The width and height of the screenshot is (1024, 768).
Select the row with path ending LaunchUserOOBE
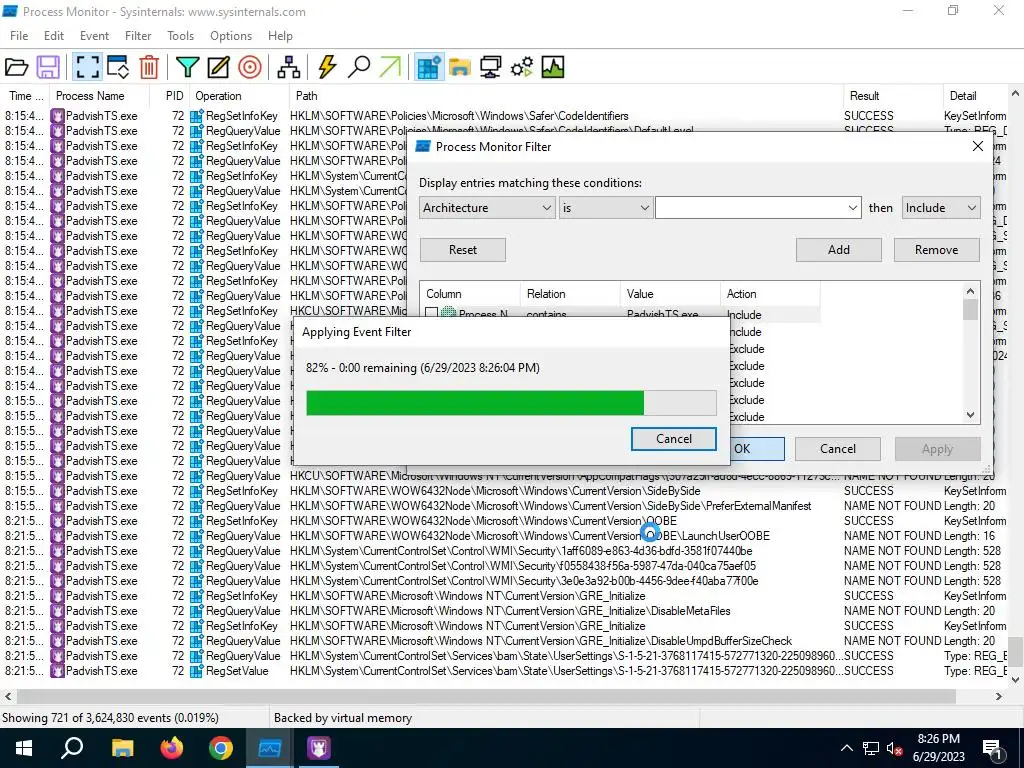click(x=503, y=536)
